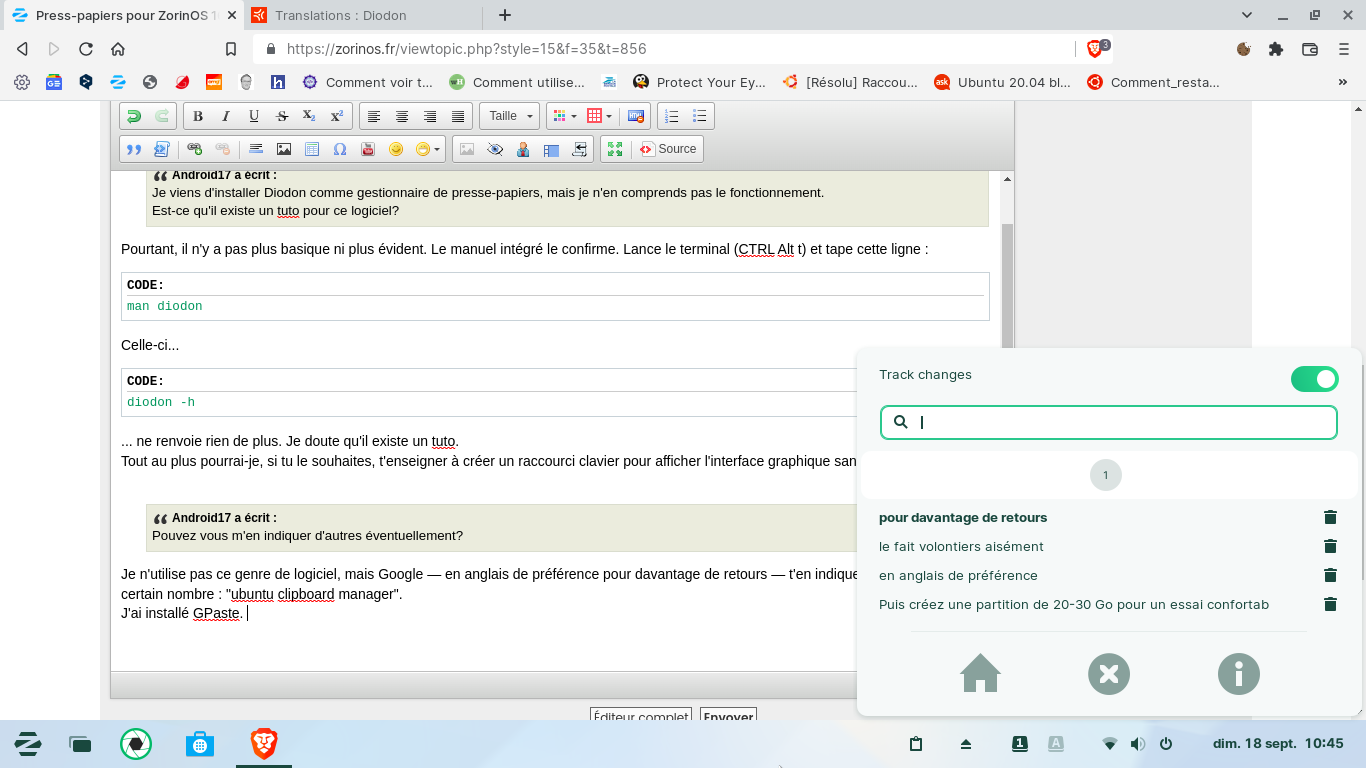
Task: Open the Taille font size dropdown
Action: coord(509,117)
